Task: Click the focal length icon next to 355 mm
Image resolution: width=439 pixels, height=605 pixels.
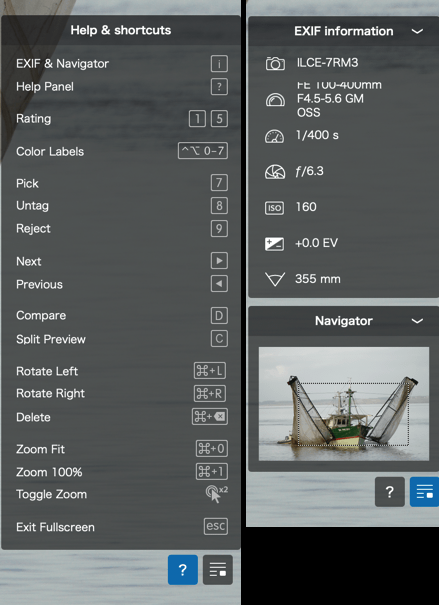Action: (x=275, y=279)
